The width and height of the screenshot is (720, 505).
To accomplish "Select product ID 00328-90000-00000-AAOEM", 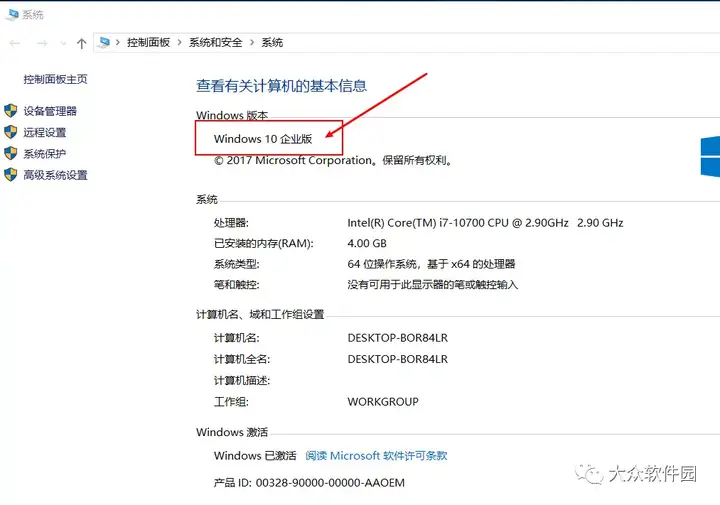I will tap(330, 483).
